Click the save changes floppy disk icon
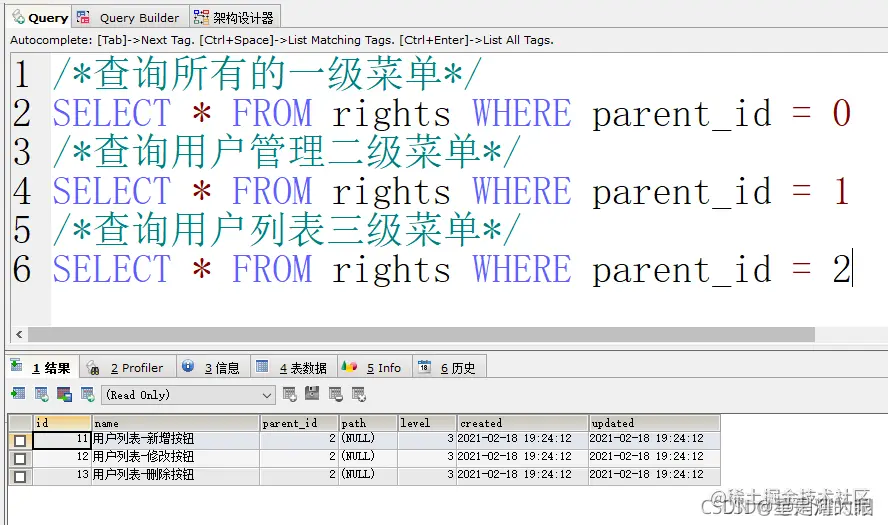Image resolution: width=888 pixels, height=525 pixels. coord(312,393)
